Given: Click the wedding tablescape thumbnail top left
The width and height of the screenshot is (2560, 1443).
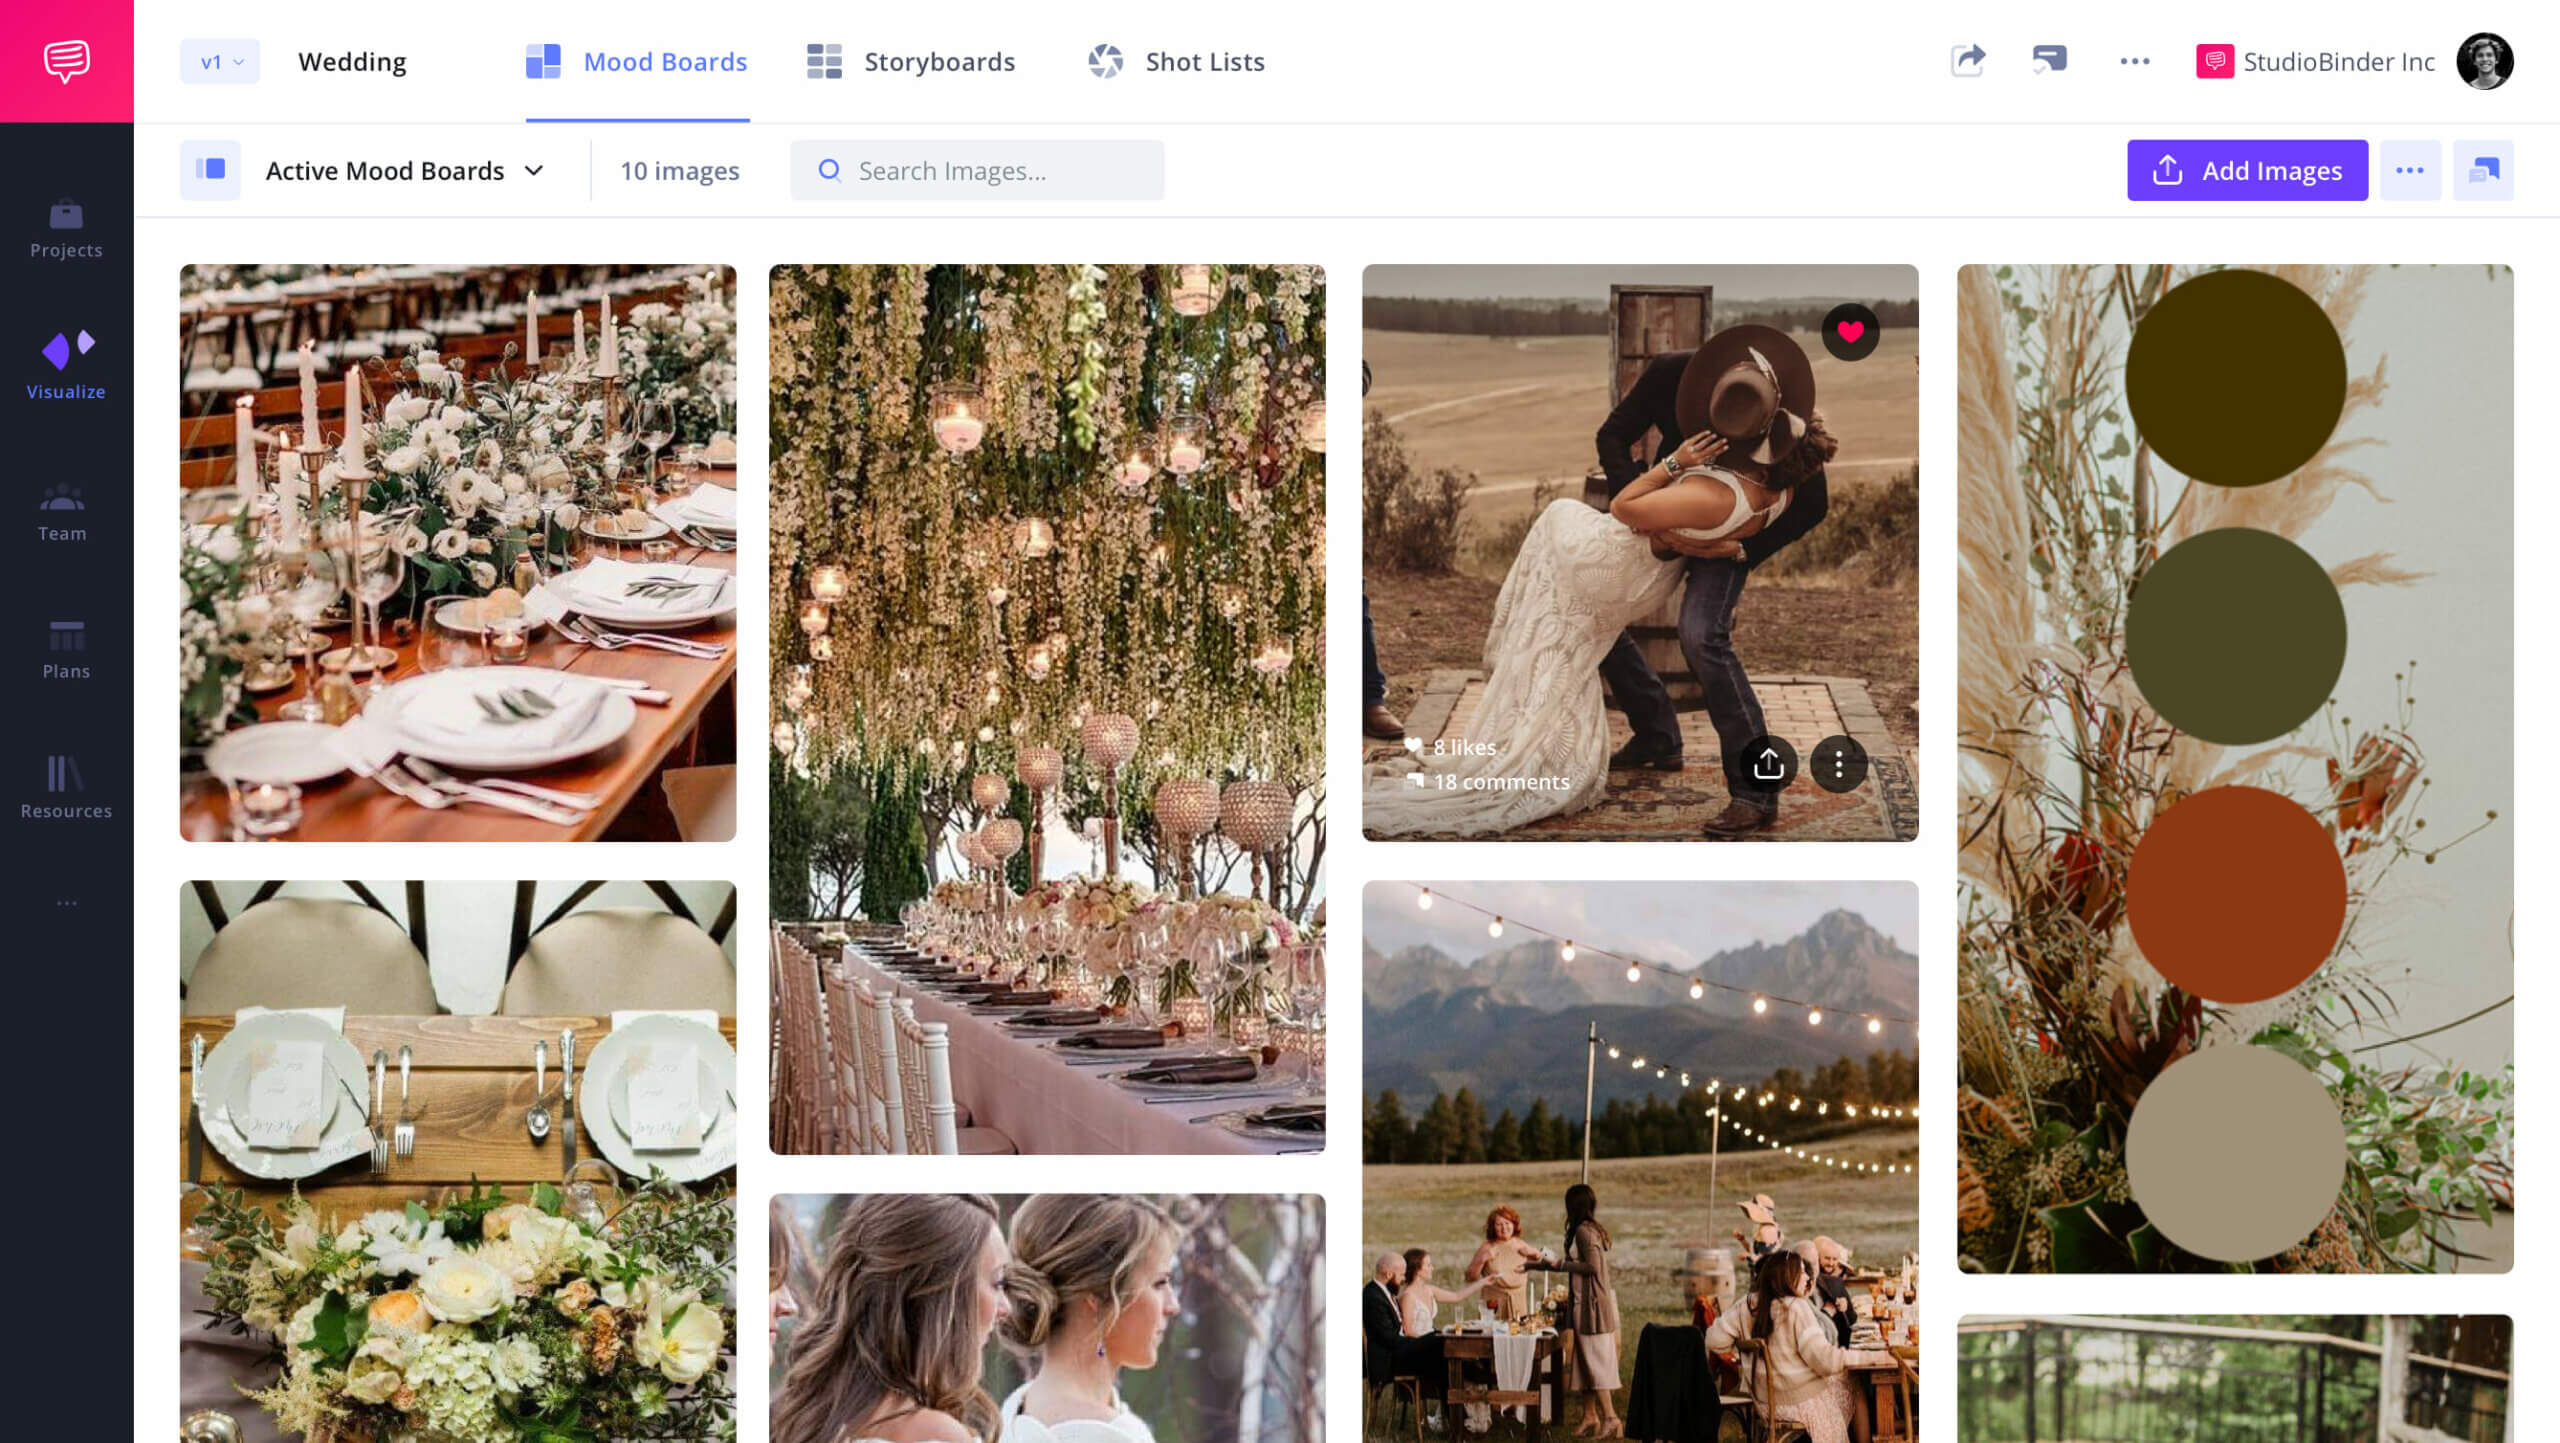Looking at the screenshot, I should (x=459, y=552).
